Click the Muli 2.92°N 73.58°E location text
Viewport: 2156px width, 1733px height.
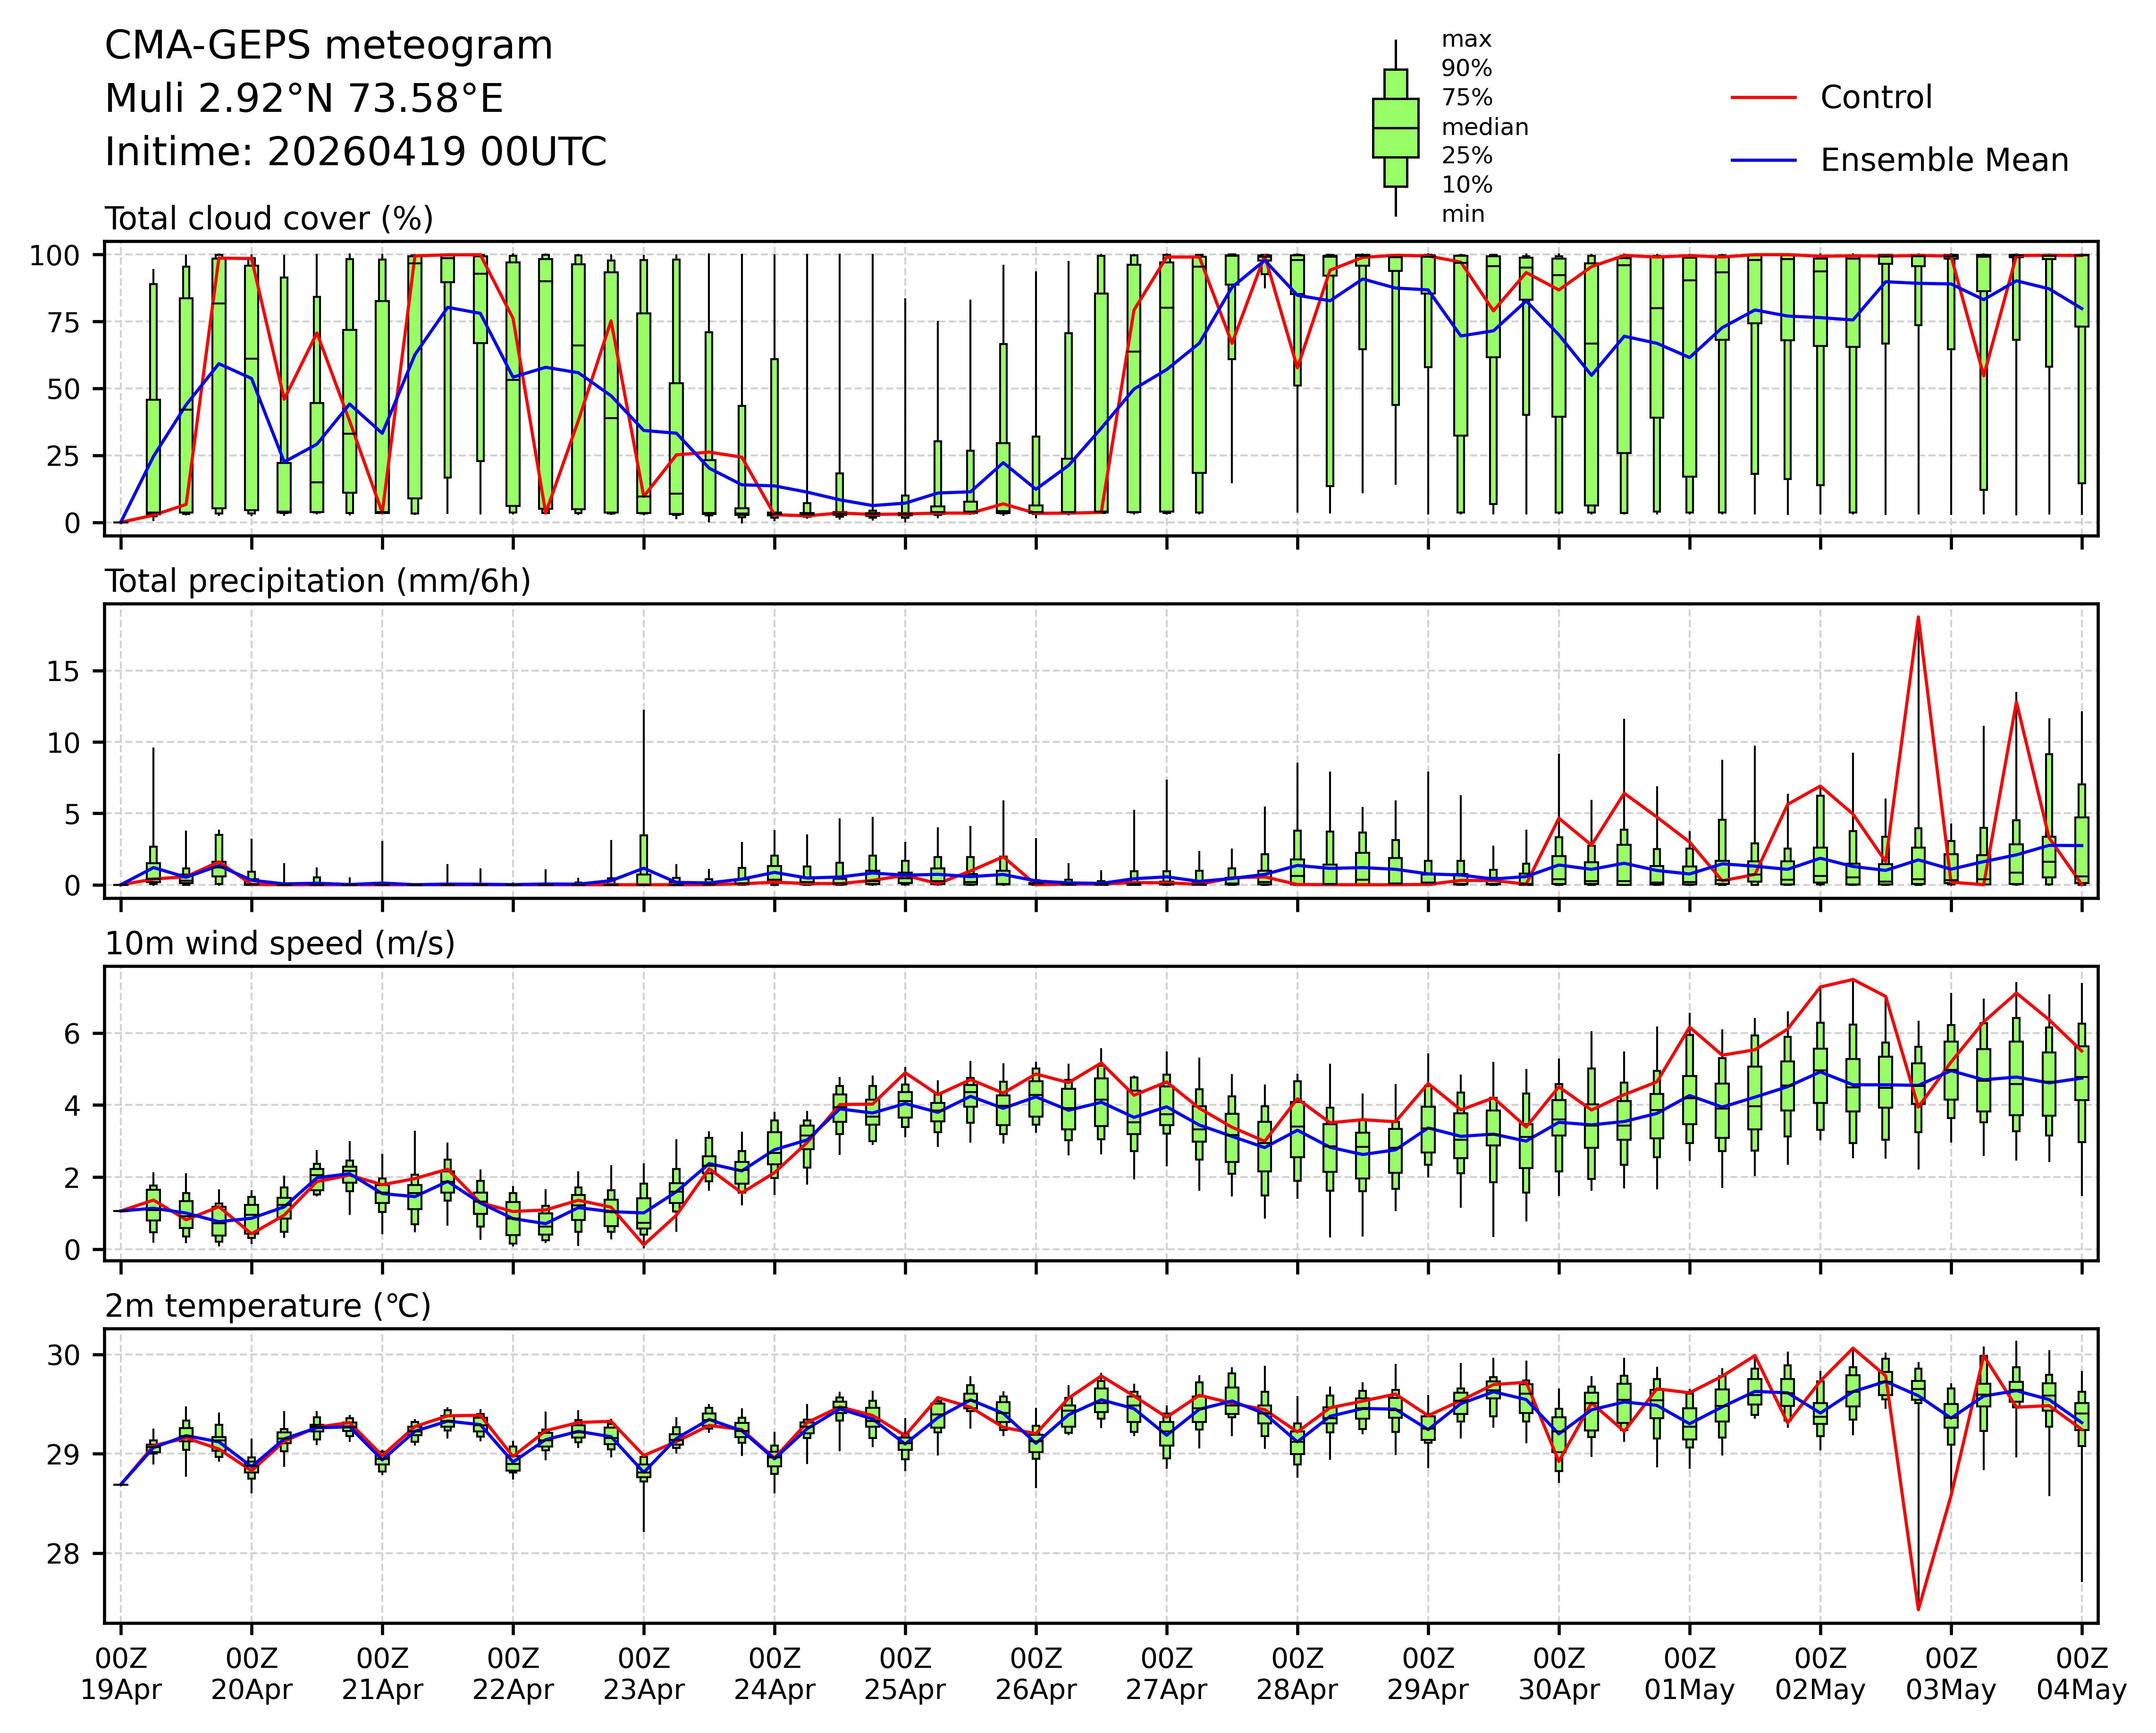click(304, 99)
